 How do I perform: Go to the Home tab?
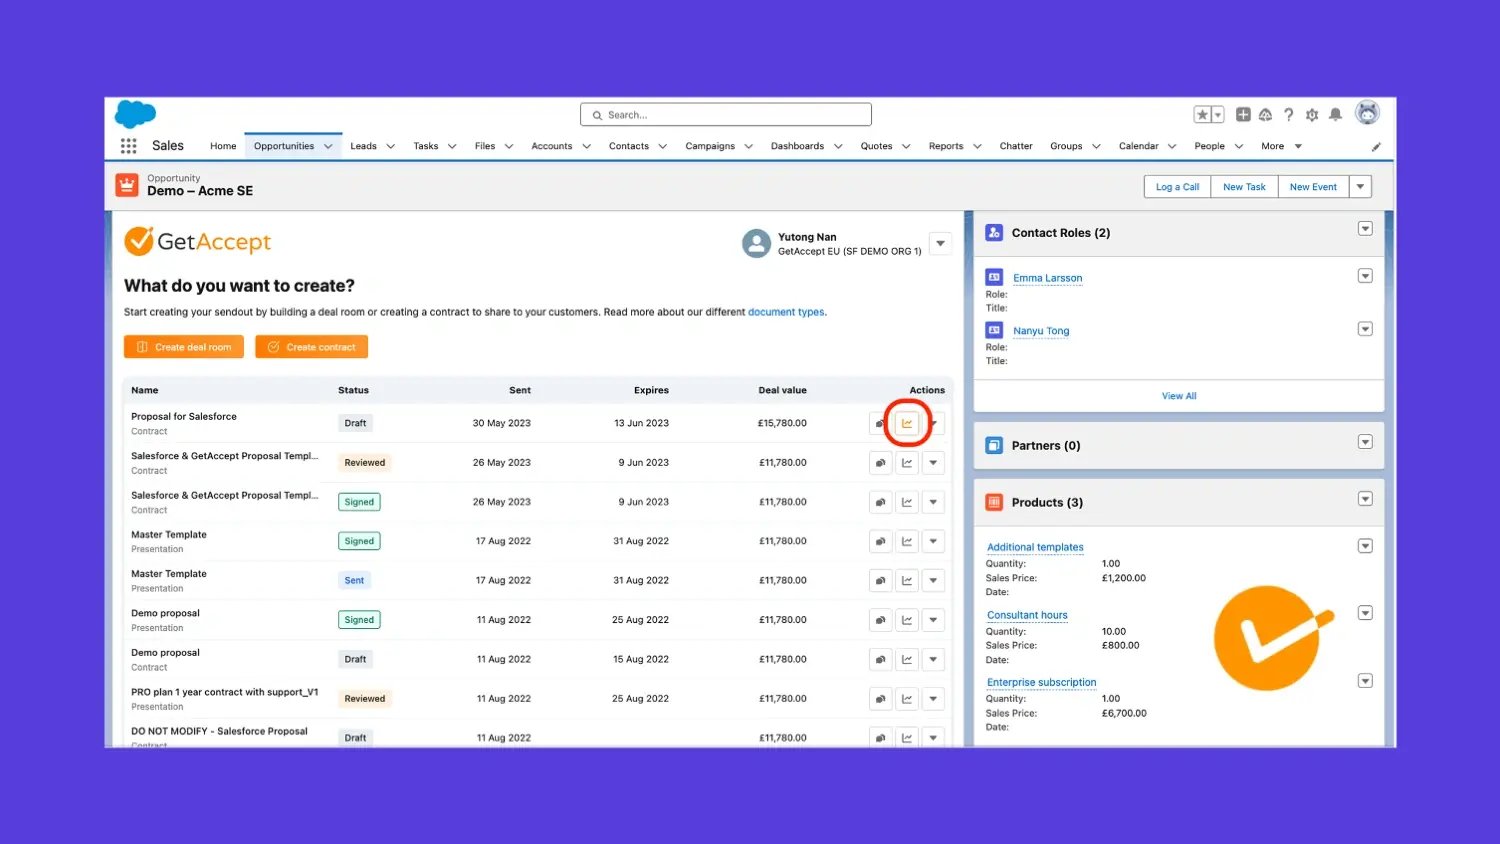point(223,146)
